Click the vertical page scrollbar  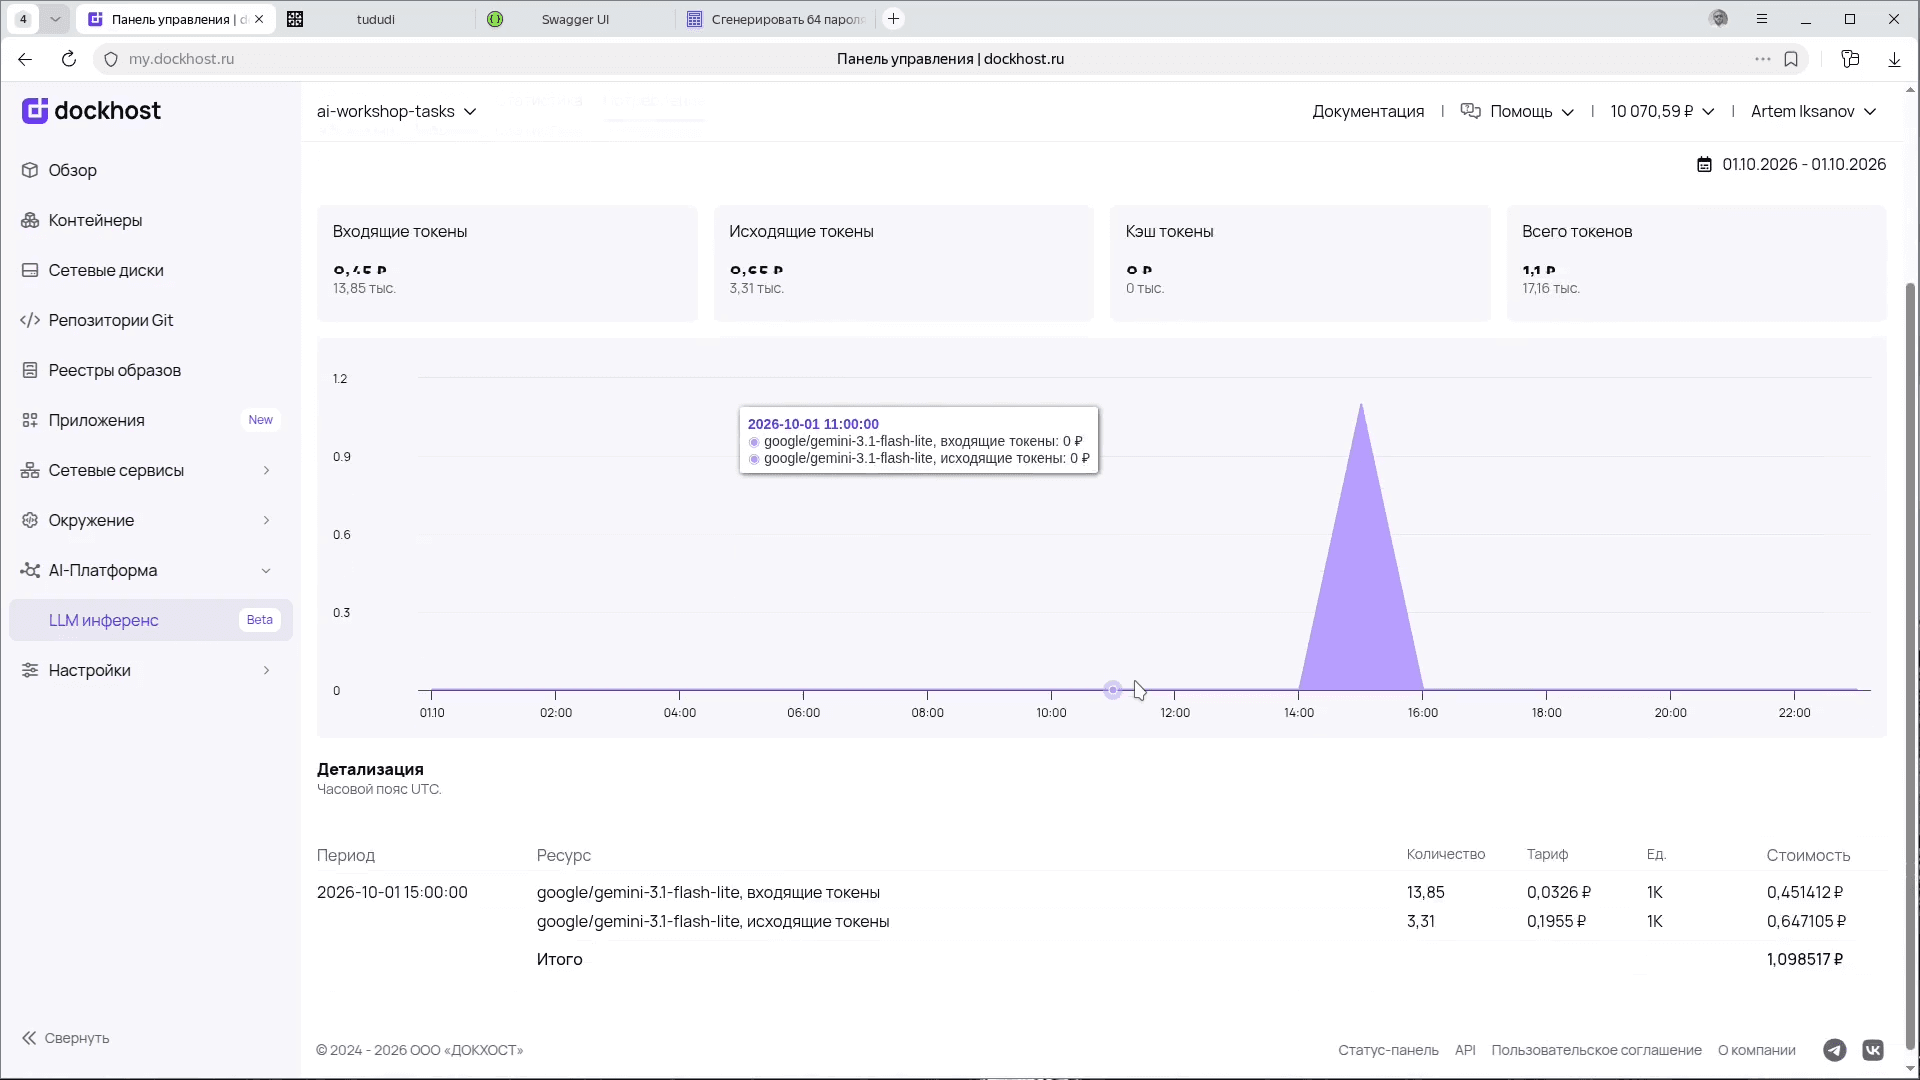(x=1910, y=665)
